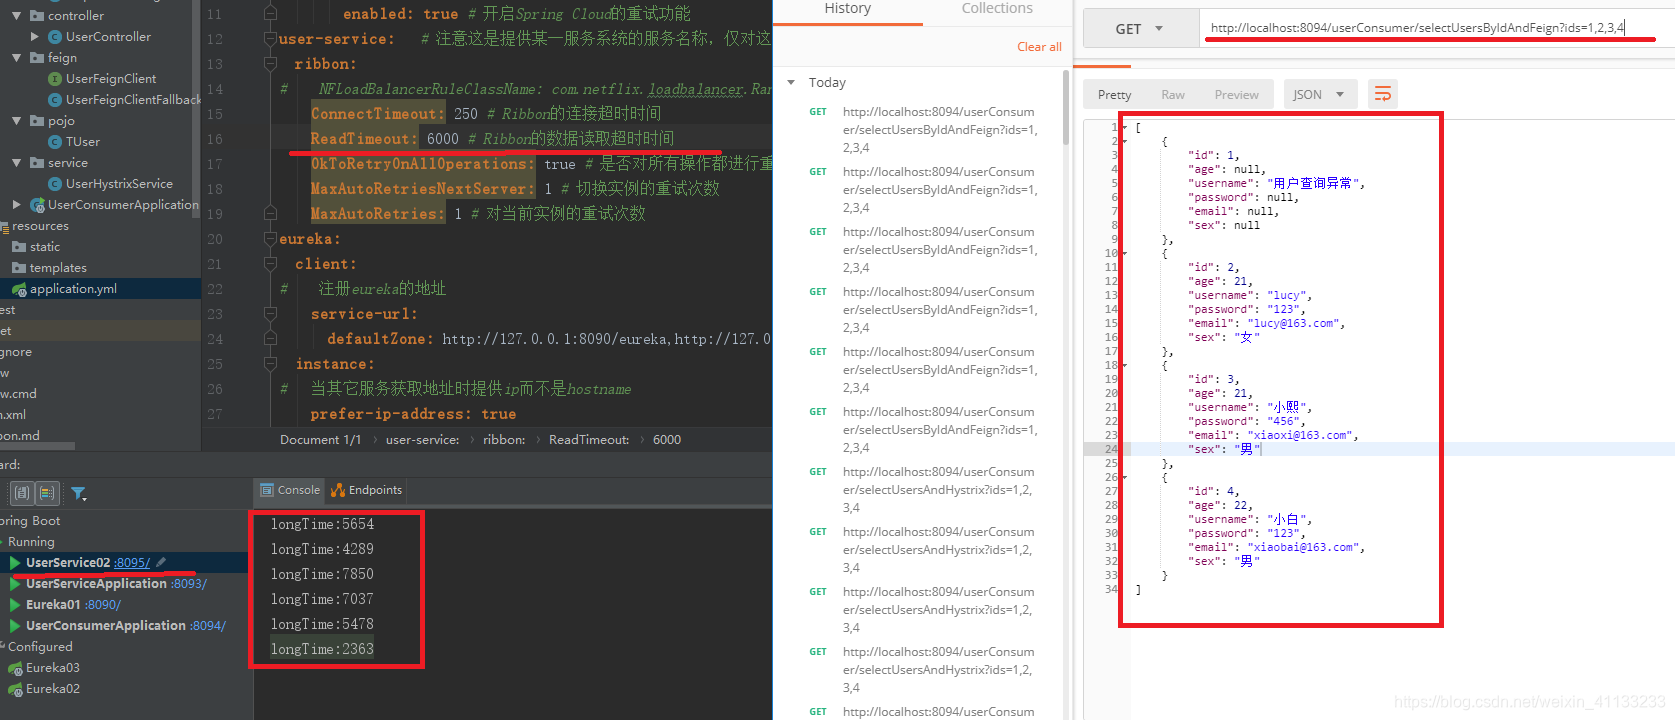Click the Console tab icon
The width and height of the screenshot is (1675, 720).
[267, 490]
